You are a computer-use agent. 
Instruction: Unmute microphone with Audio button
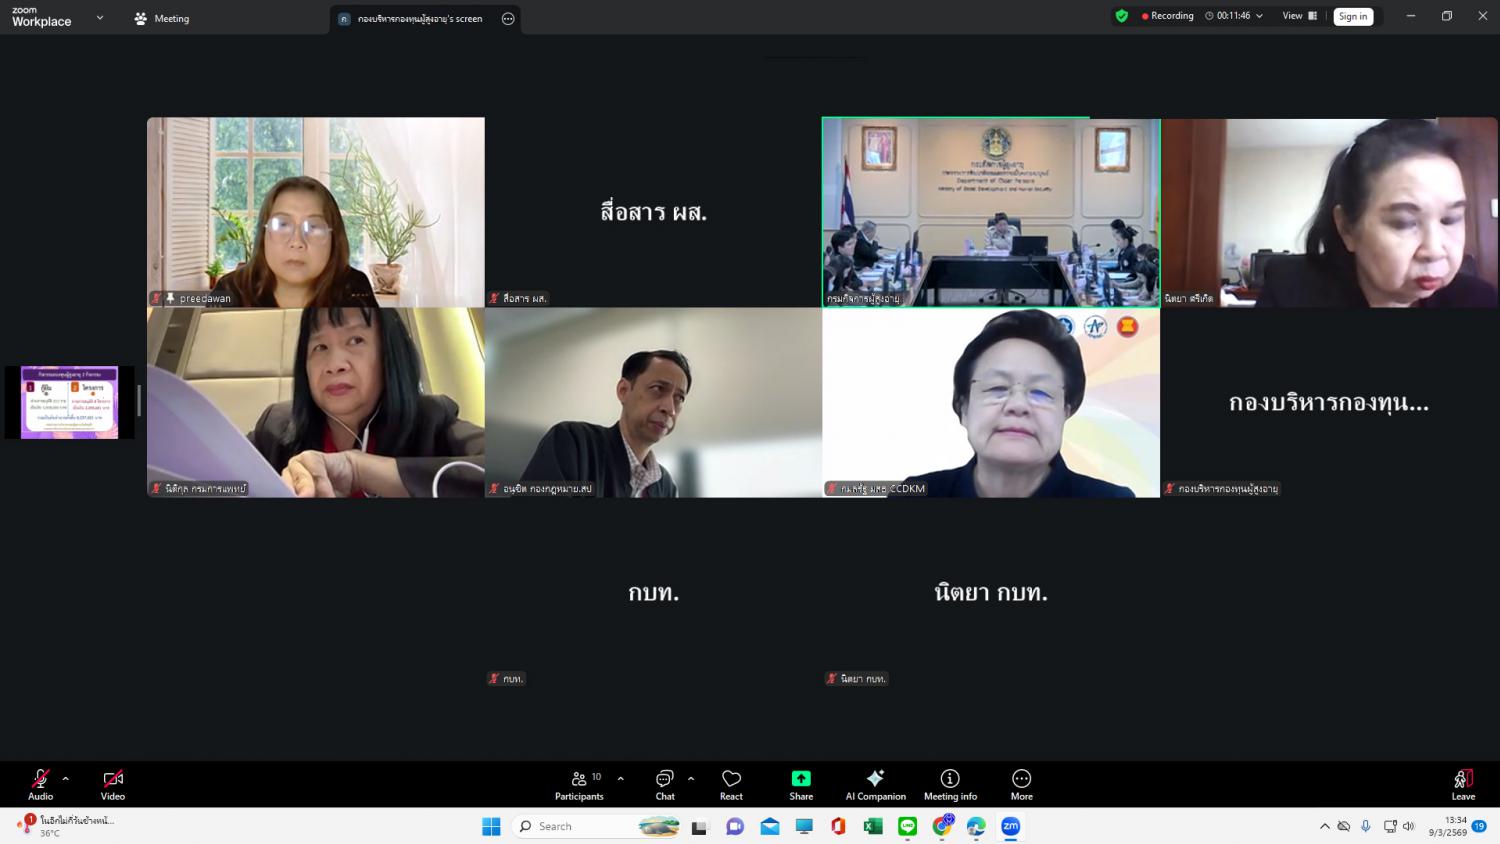(40, 783)
